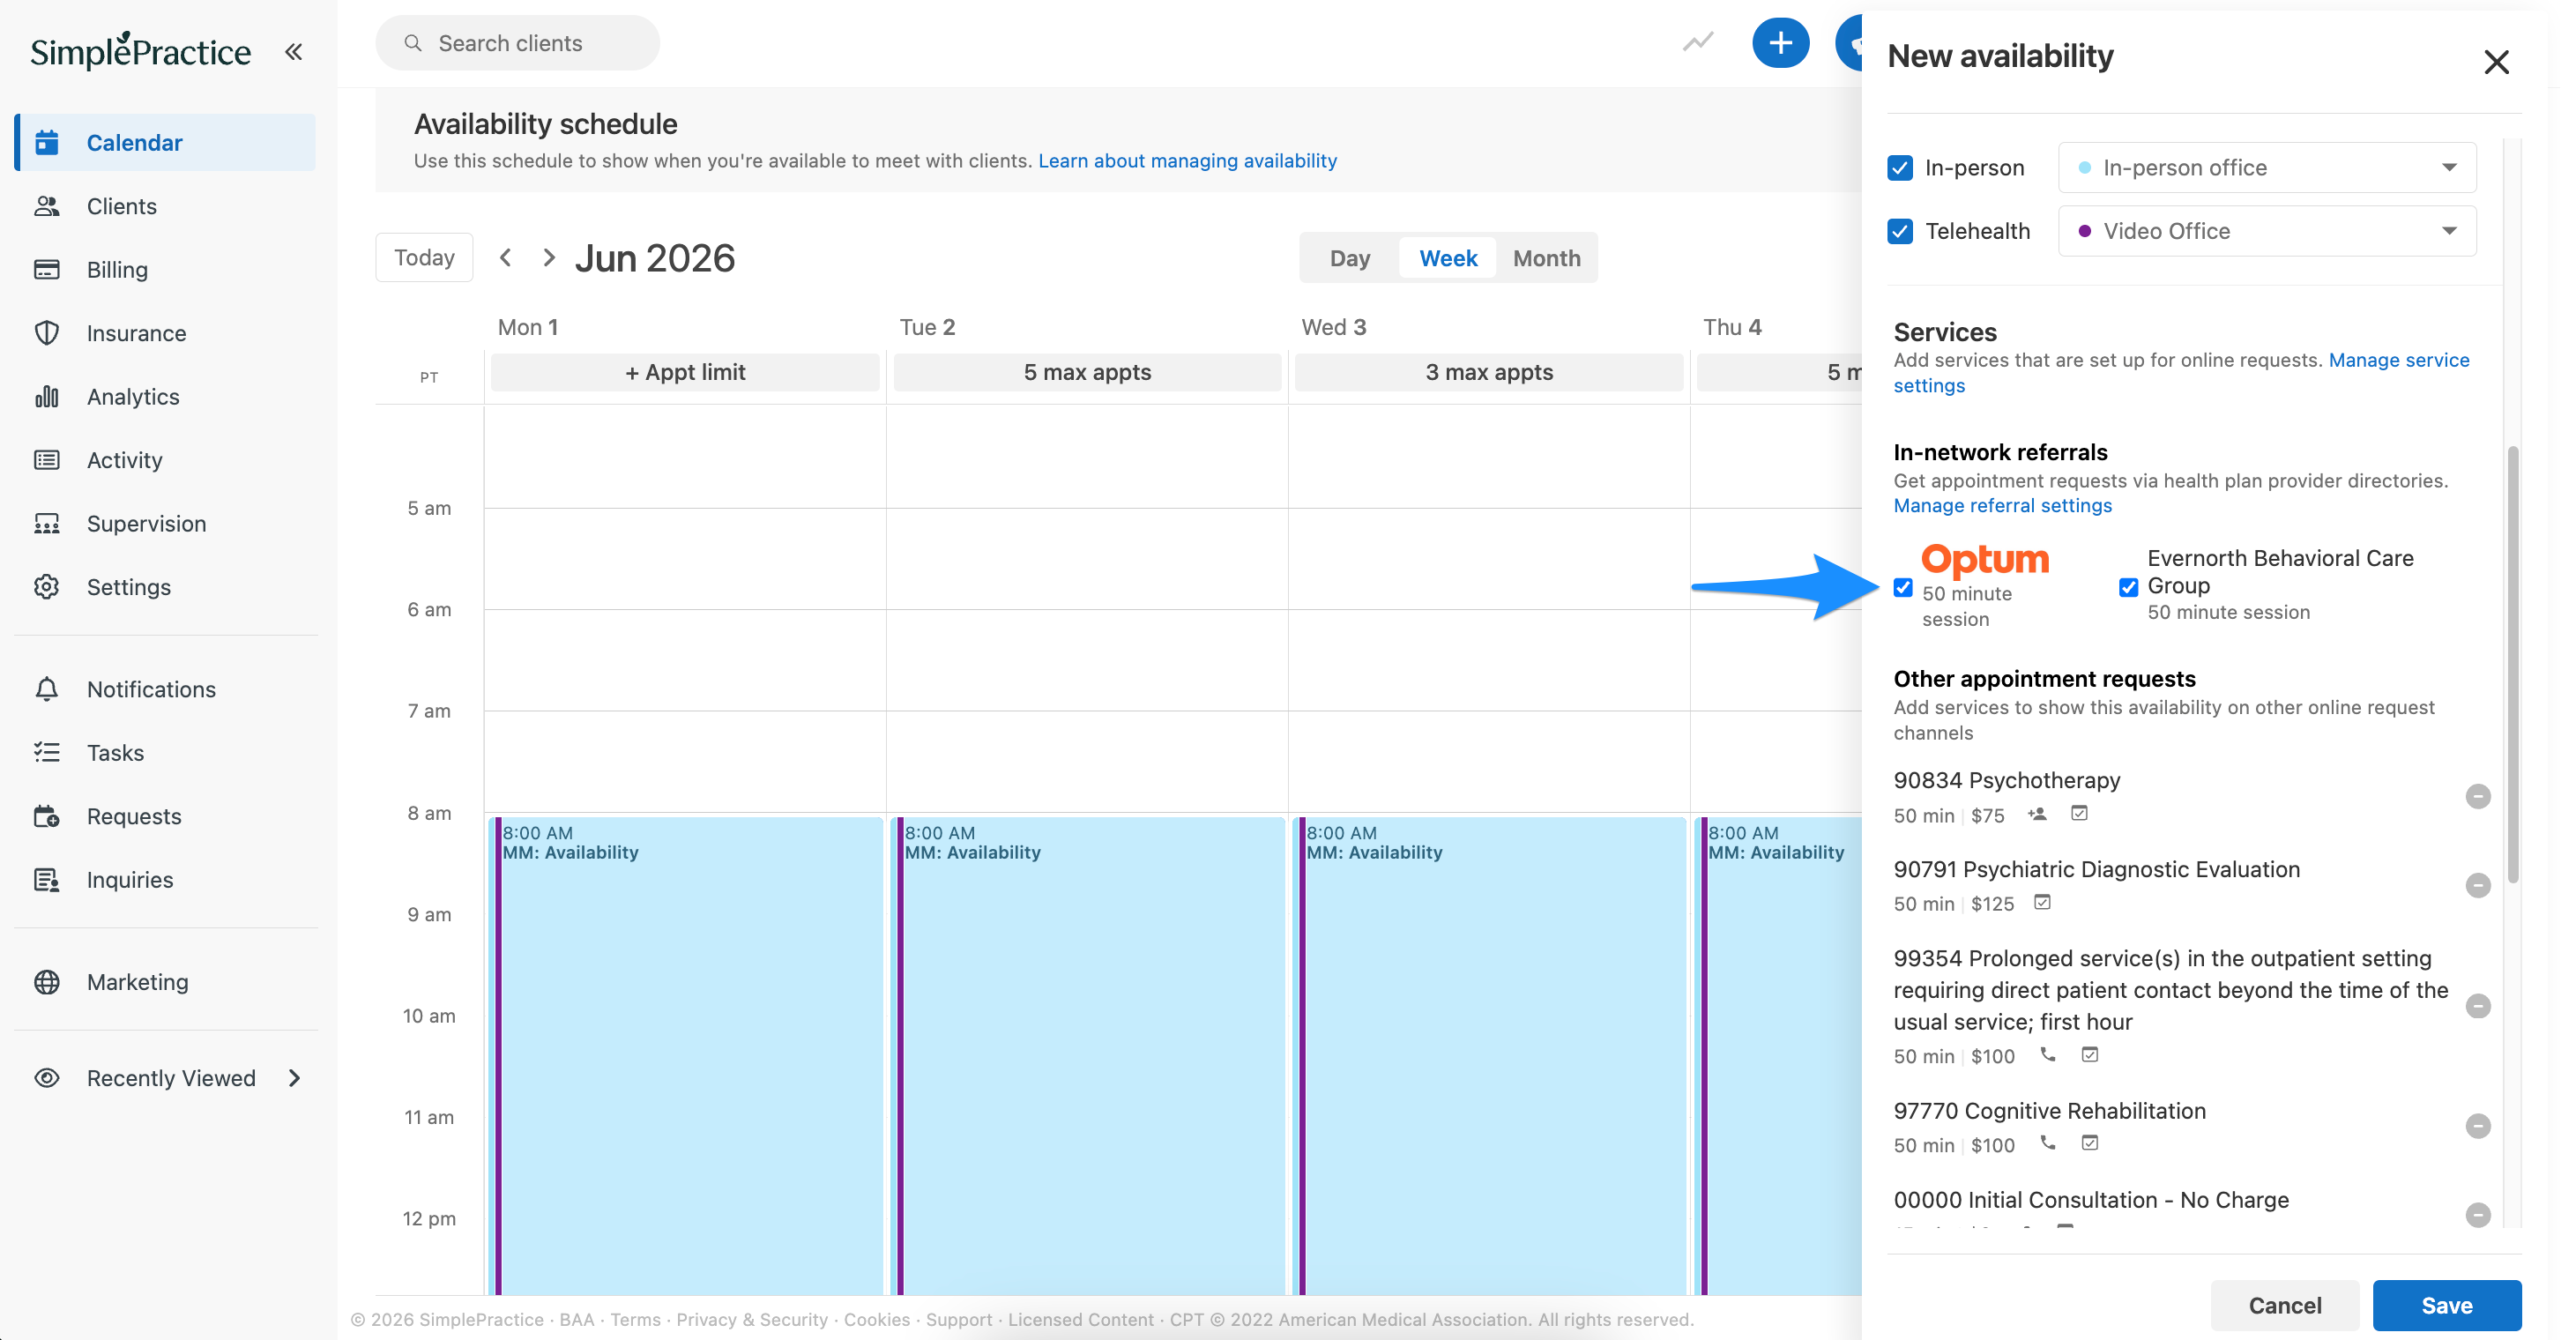Viewport: 2576px width, 1340px height.
Task: Remove 90791 Psychiatric Diagnostic Evaluation service
Action: tap(2478, 885)
